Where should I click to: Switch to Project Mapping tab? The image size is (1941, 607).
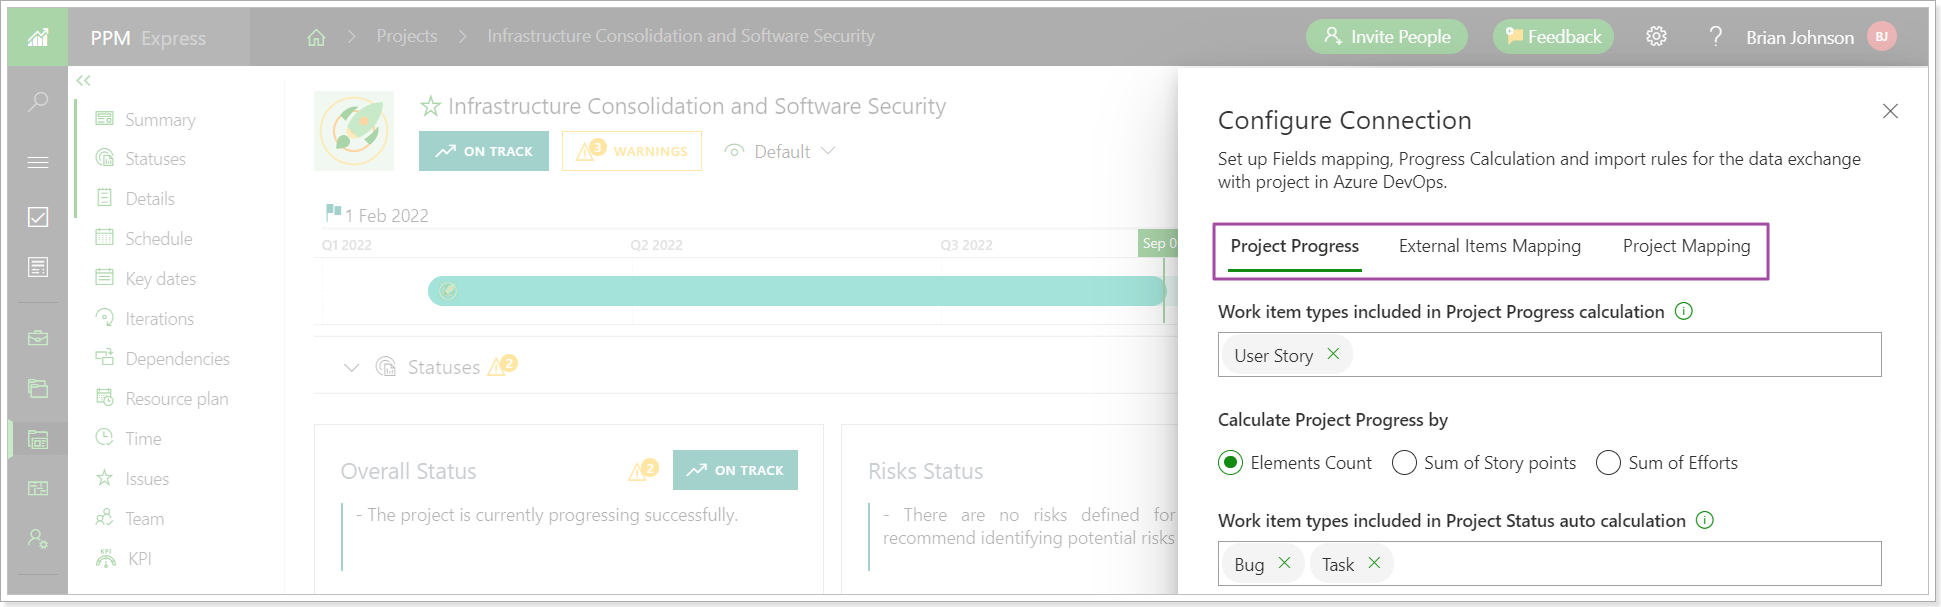click(x=1687, y=247)
